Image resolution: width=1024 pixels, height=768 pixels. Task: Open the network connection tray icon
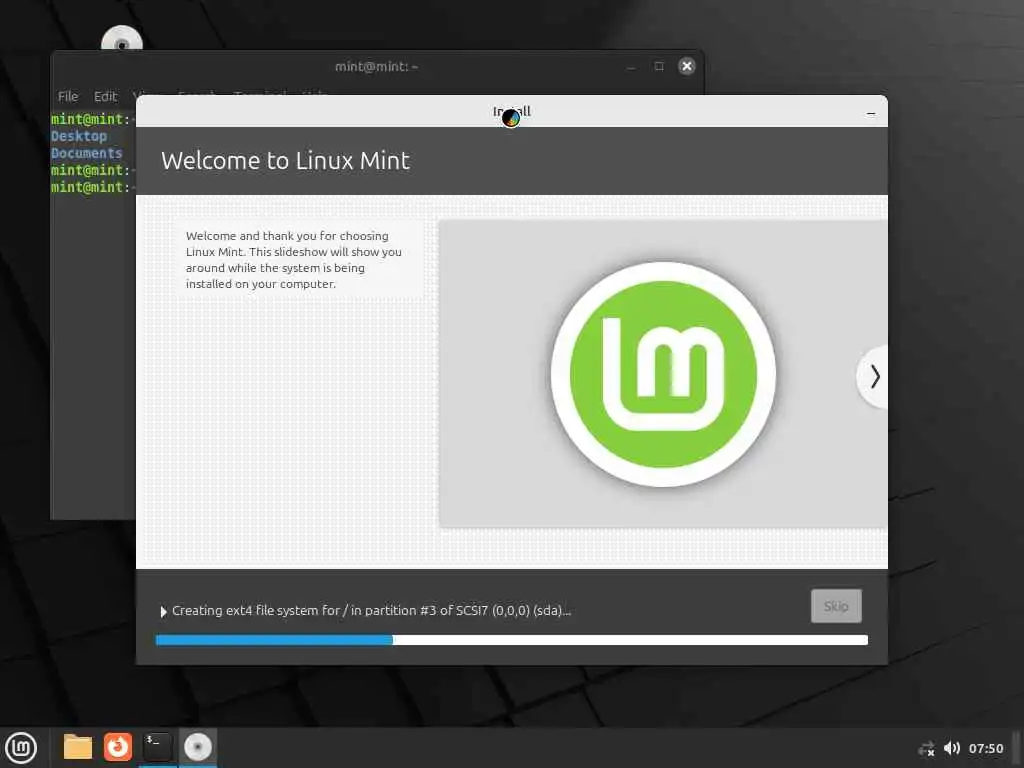[x=926, y=748]
